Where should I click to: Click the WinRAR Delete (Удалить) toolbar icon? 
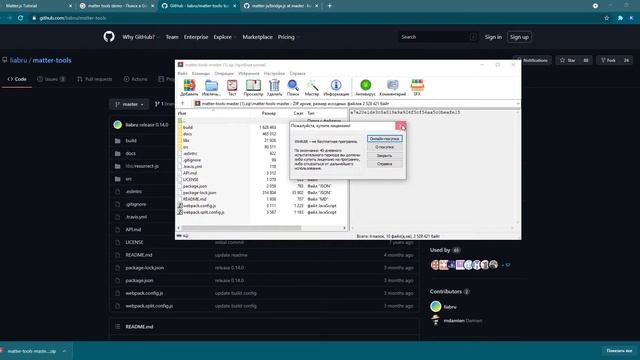pos(274,88)
